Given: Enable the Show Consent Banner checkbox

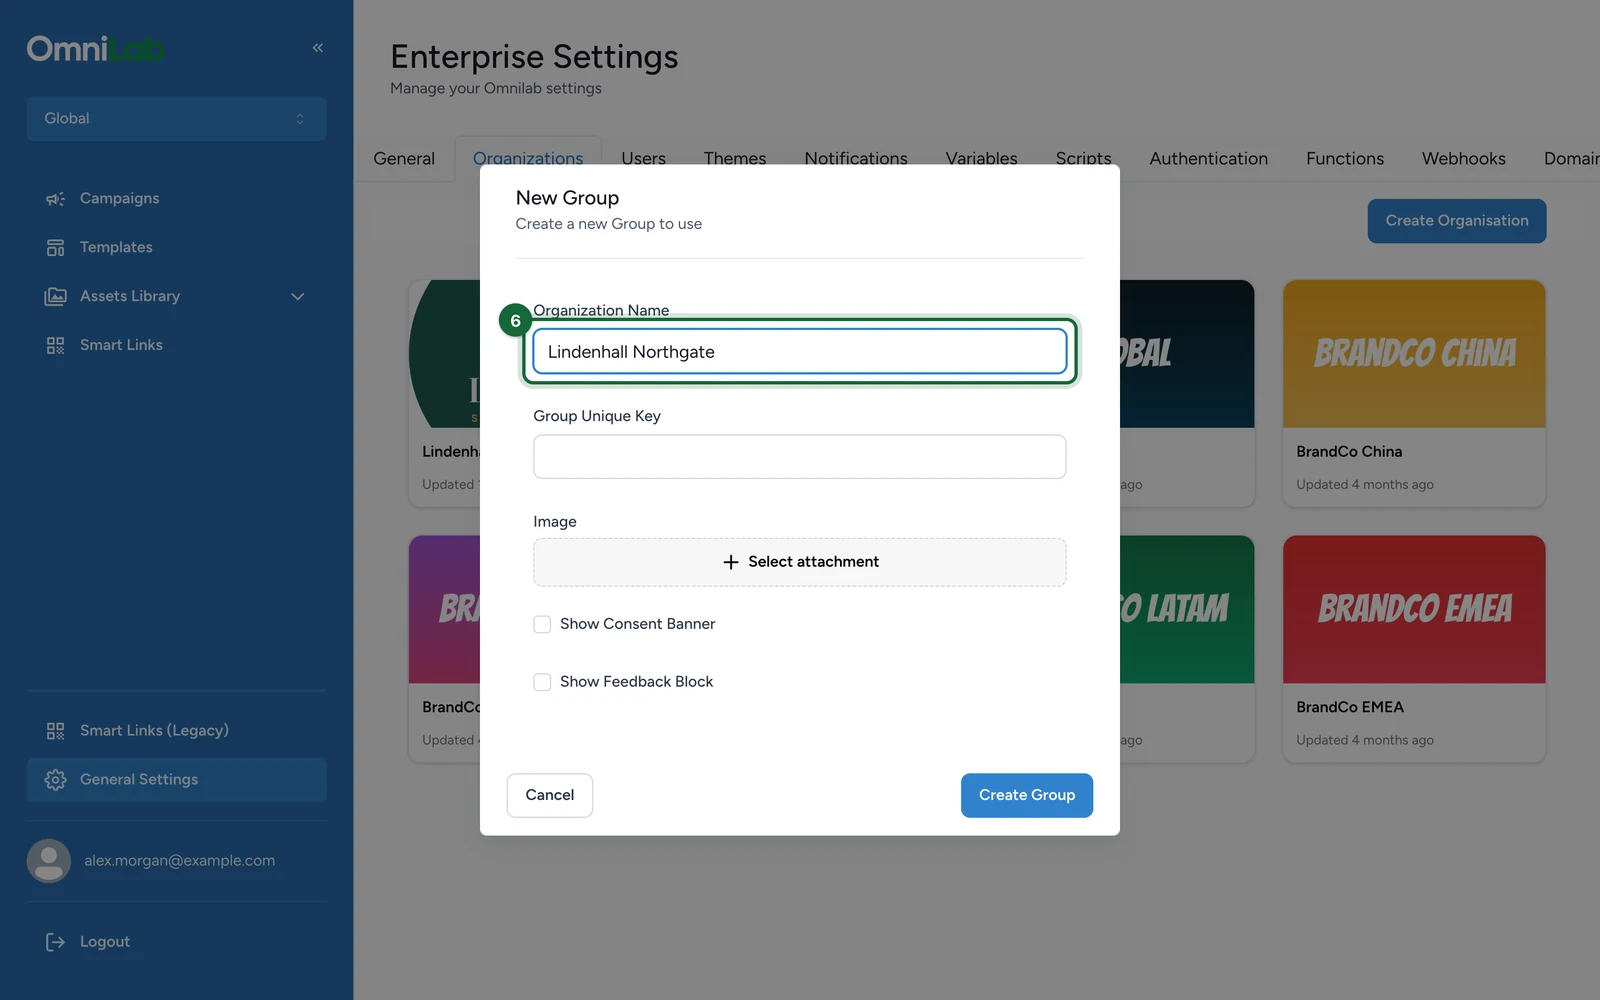Looking at the screenshot, I should coord(542,624).
